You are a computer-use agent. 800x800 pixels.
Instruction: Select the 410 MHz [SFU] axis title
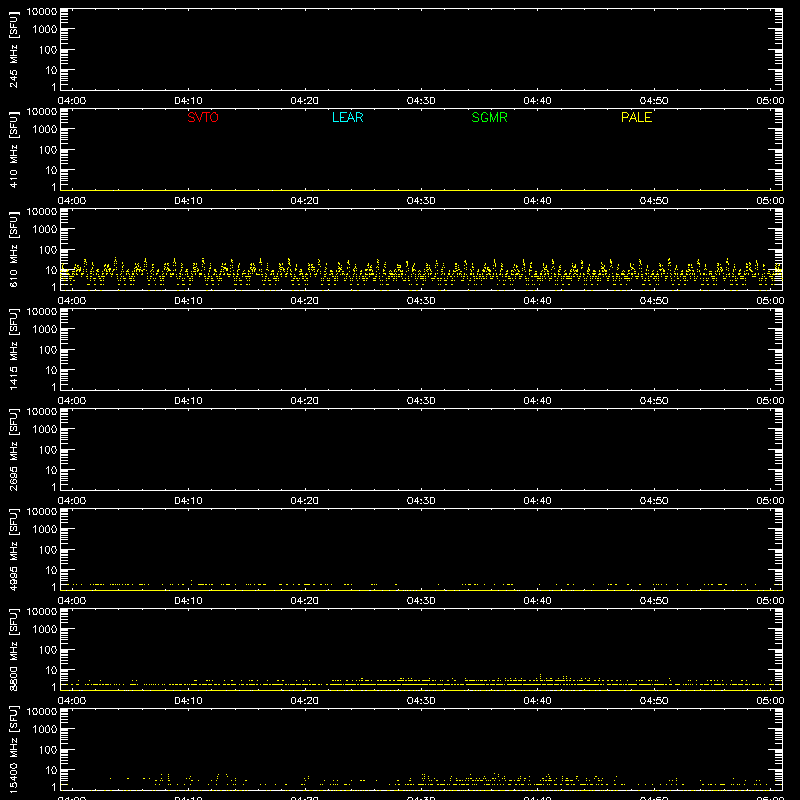[13, 149]
